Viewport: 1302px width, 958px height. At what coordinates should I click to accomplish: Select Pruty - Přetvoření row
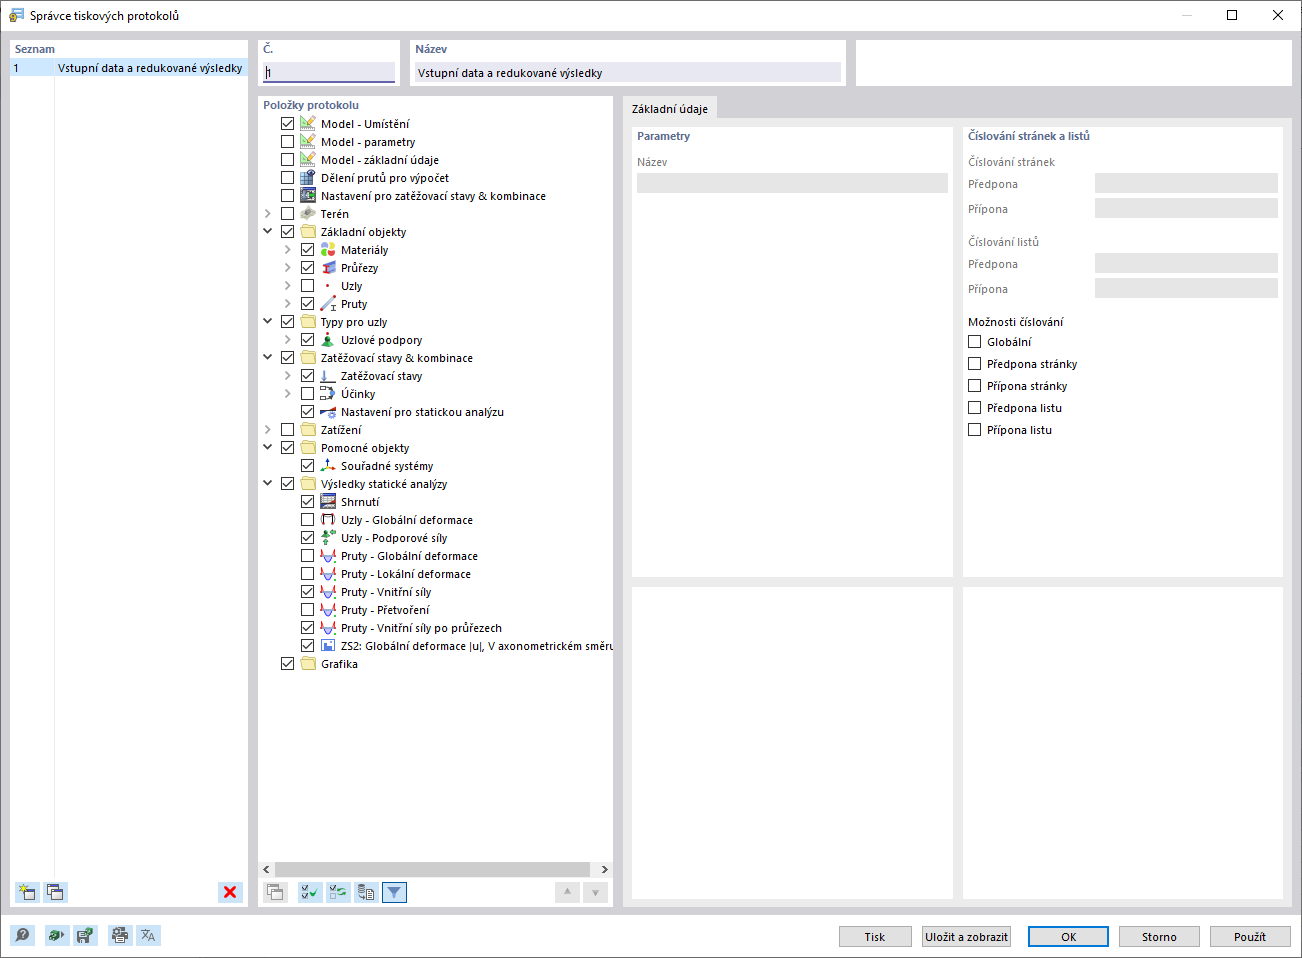click(x=385, y=610)
